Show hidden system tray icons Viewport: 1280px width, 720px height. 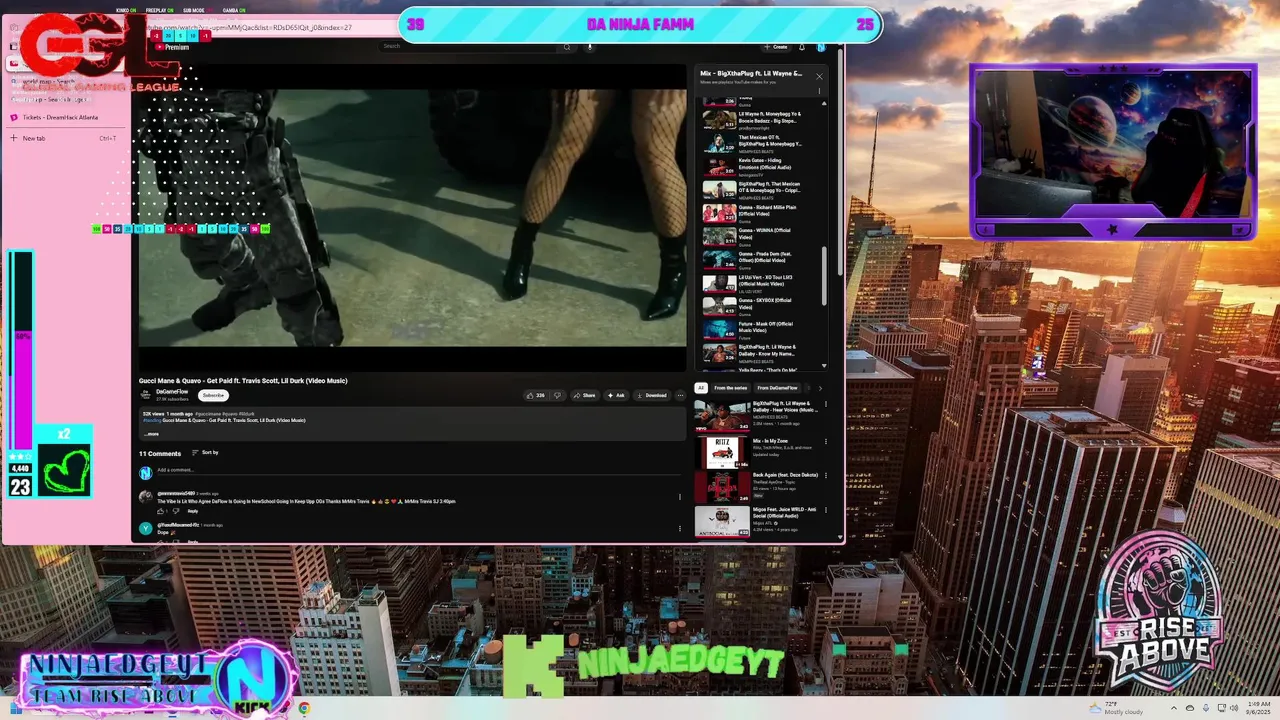pos(1174,708)
